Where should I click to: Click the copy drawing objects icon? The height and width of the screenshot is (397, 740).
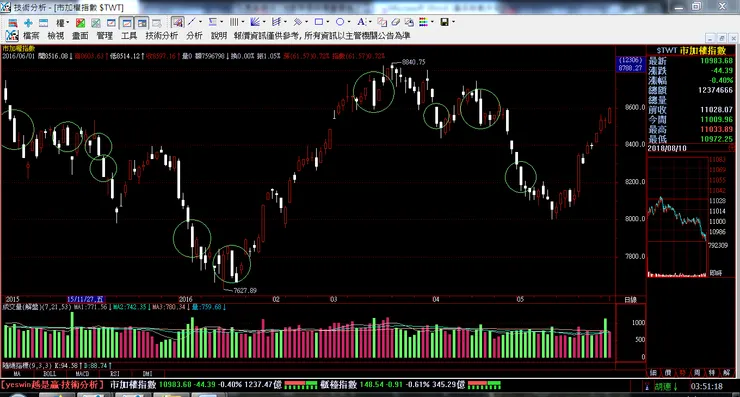[382, 22]
